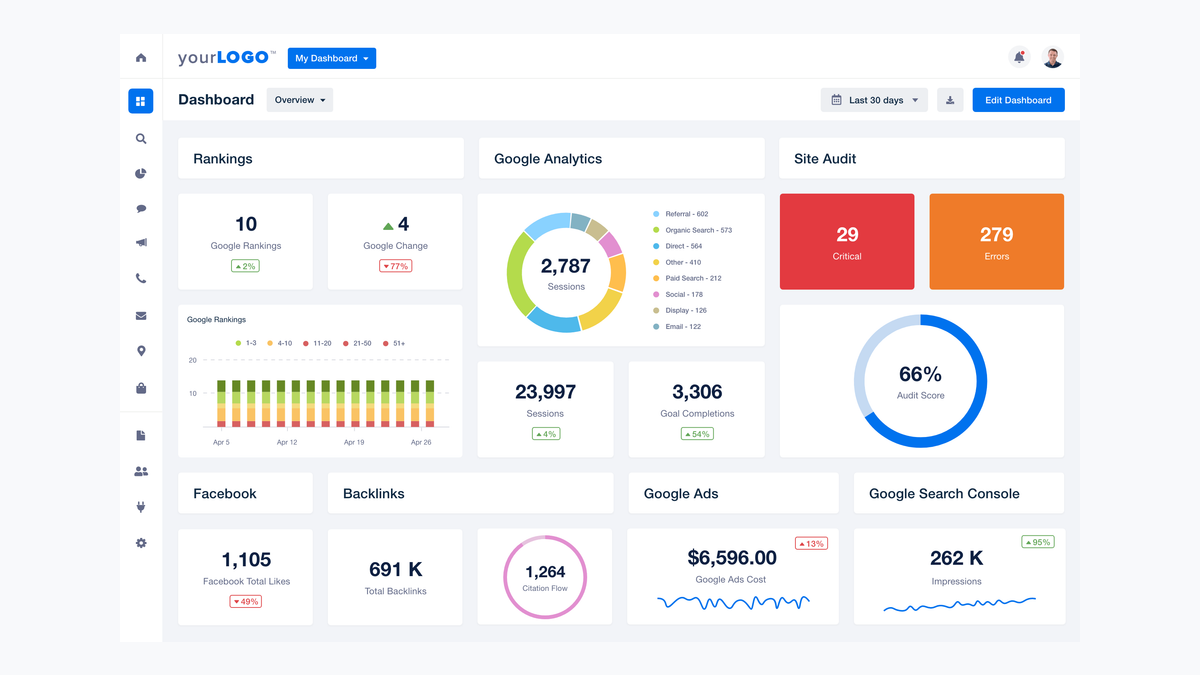Open the shopping bag icon in sidebar
This screenshot has width=1200, height=675.
click(x=141, y=388)
